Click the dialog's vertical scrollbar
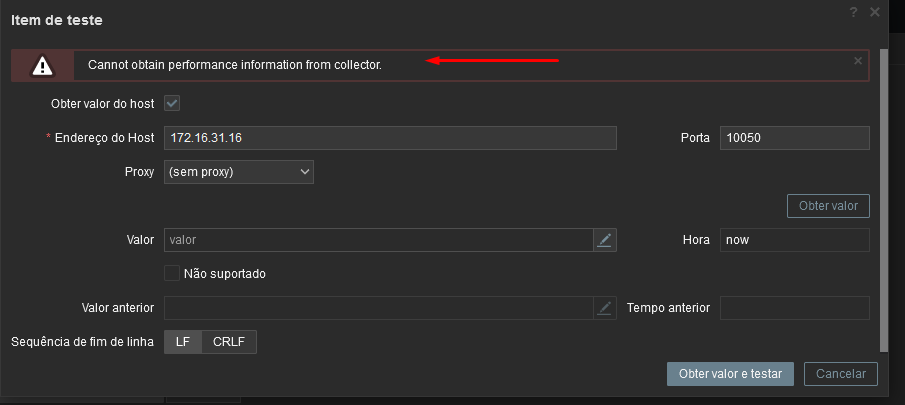The image size is (905, 405). coord(882,200)
